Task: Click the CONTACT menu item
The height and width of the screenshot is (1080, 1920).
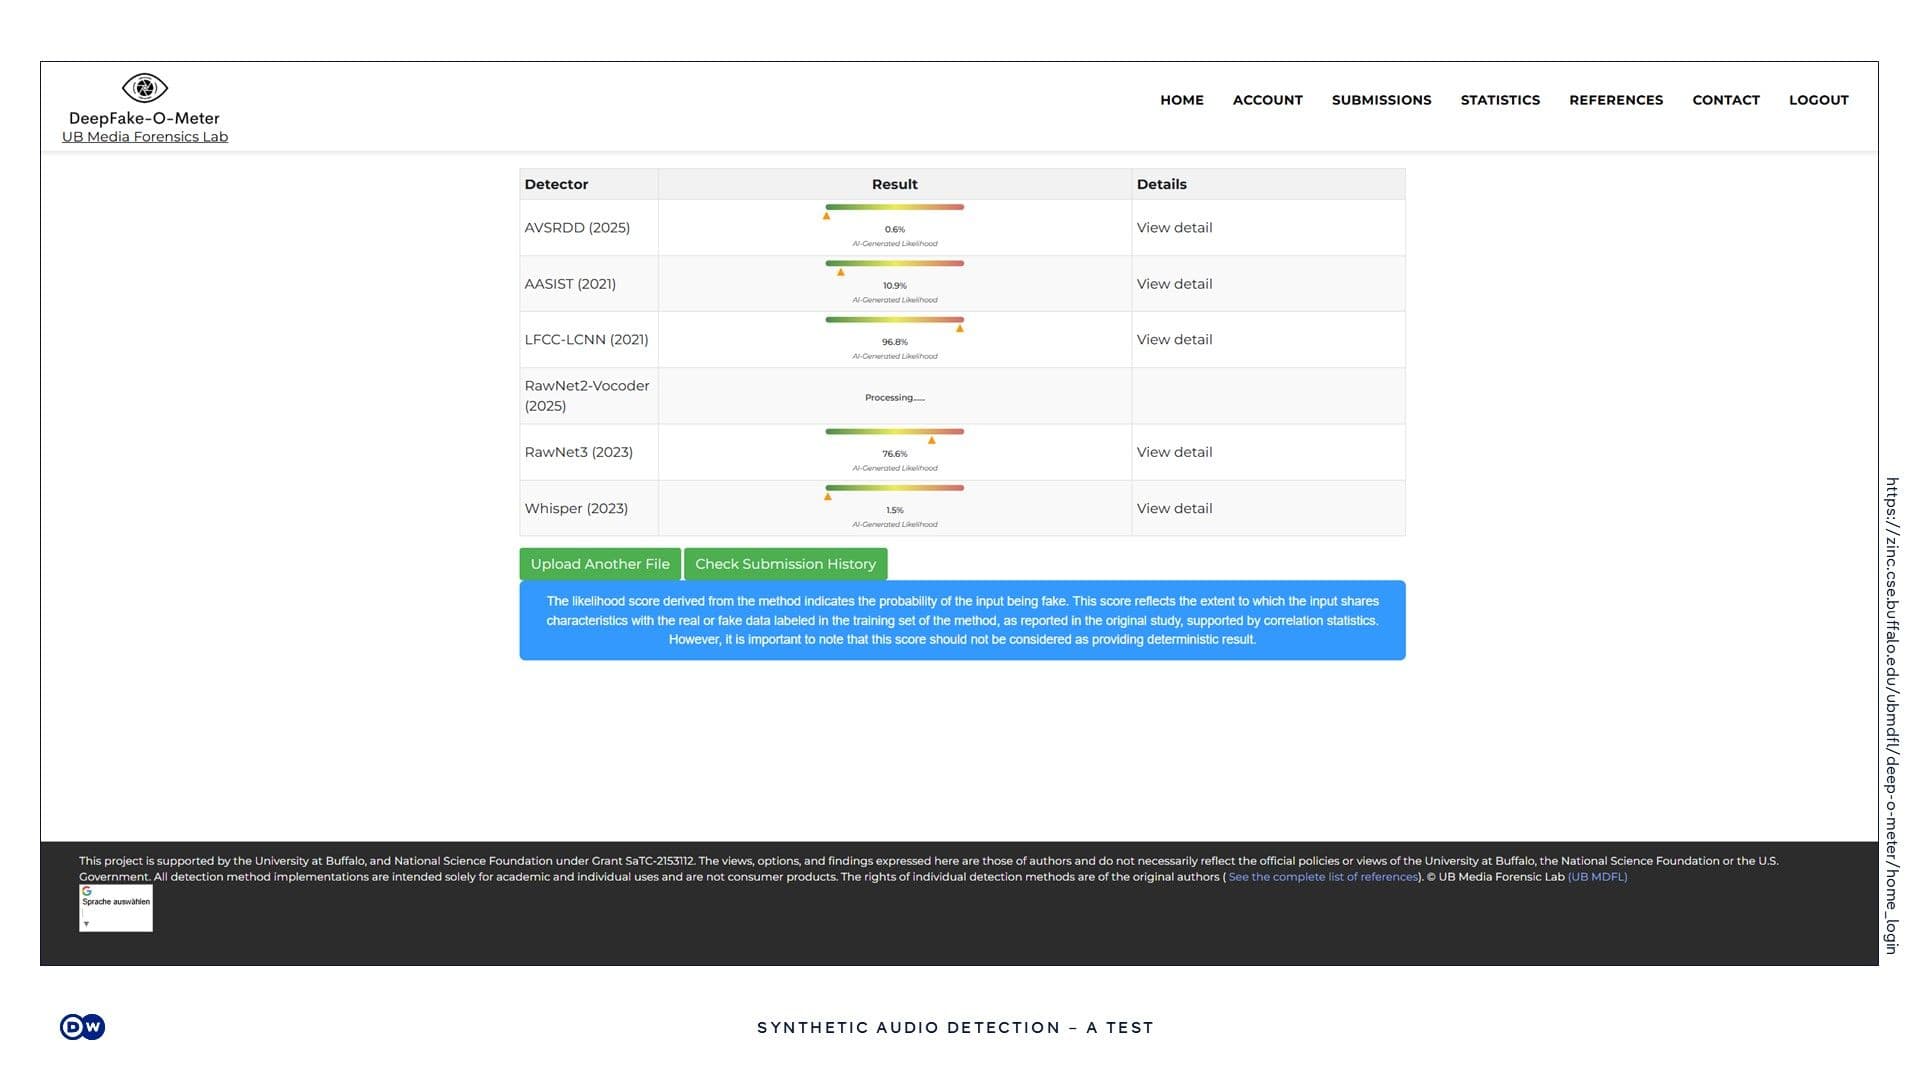Action: (x=1725, y=100)
